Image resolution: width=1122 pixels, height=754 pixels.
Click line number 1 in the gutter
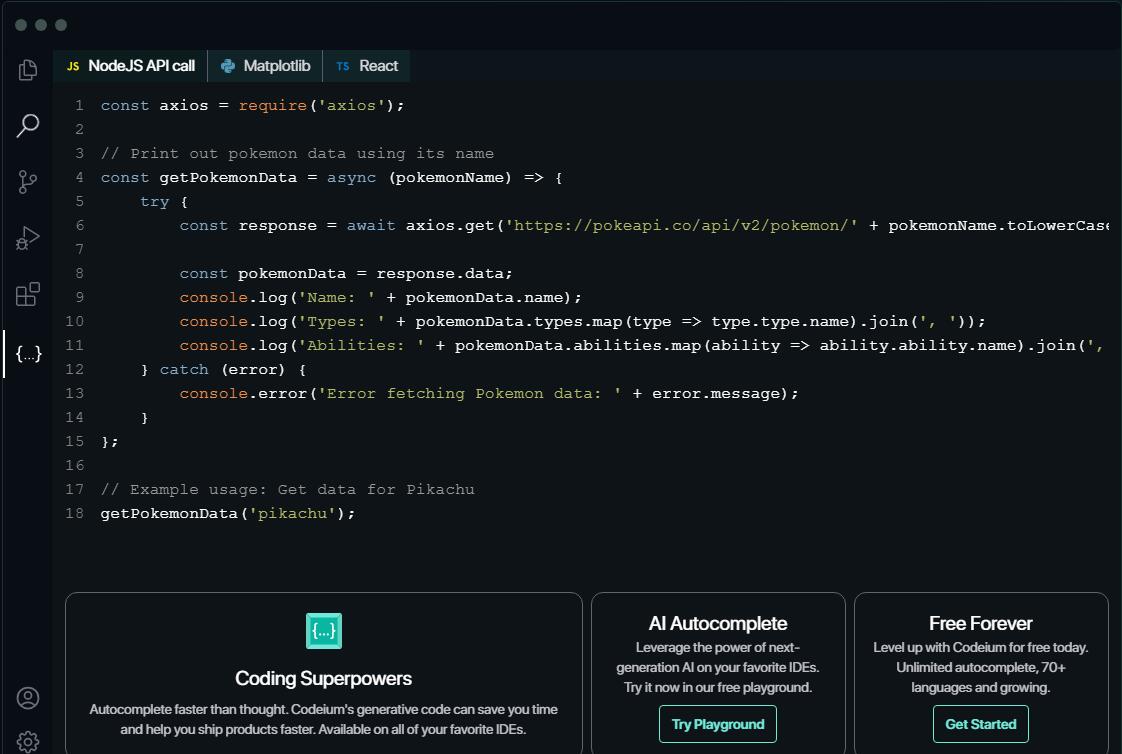79,105
